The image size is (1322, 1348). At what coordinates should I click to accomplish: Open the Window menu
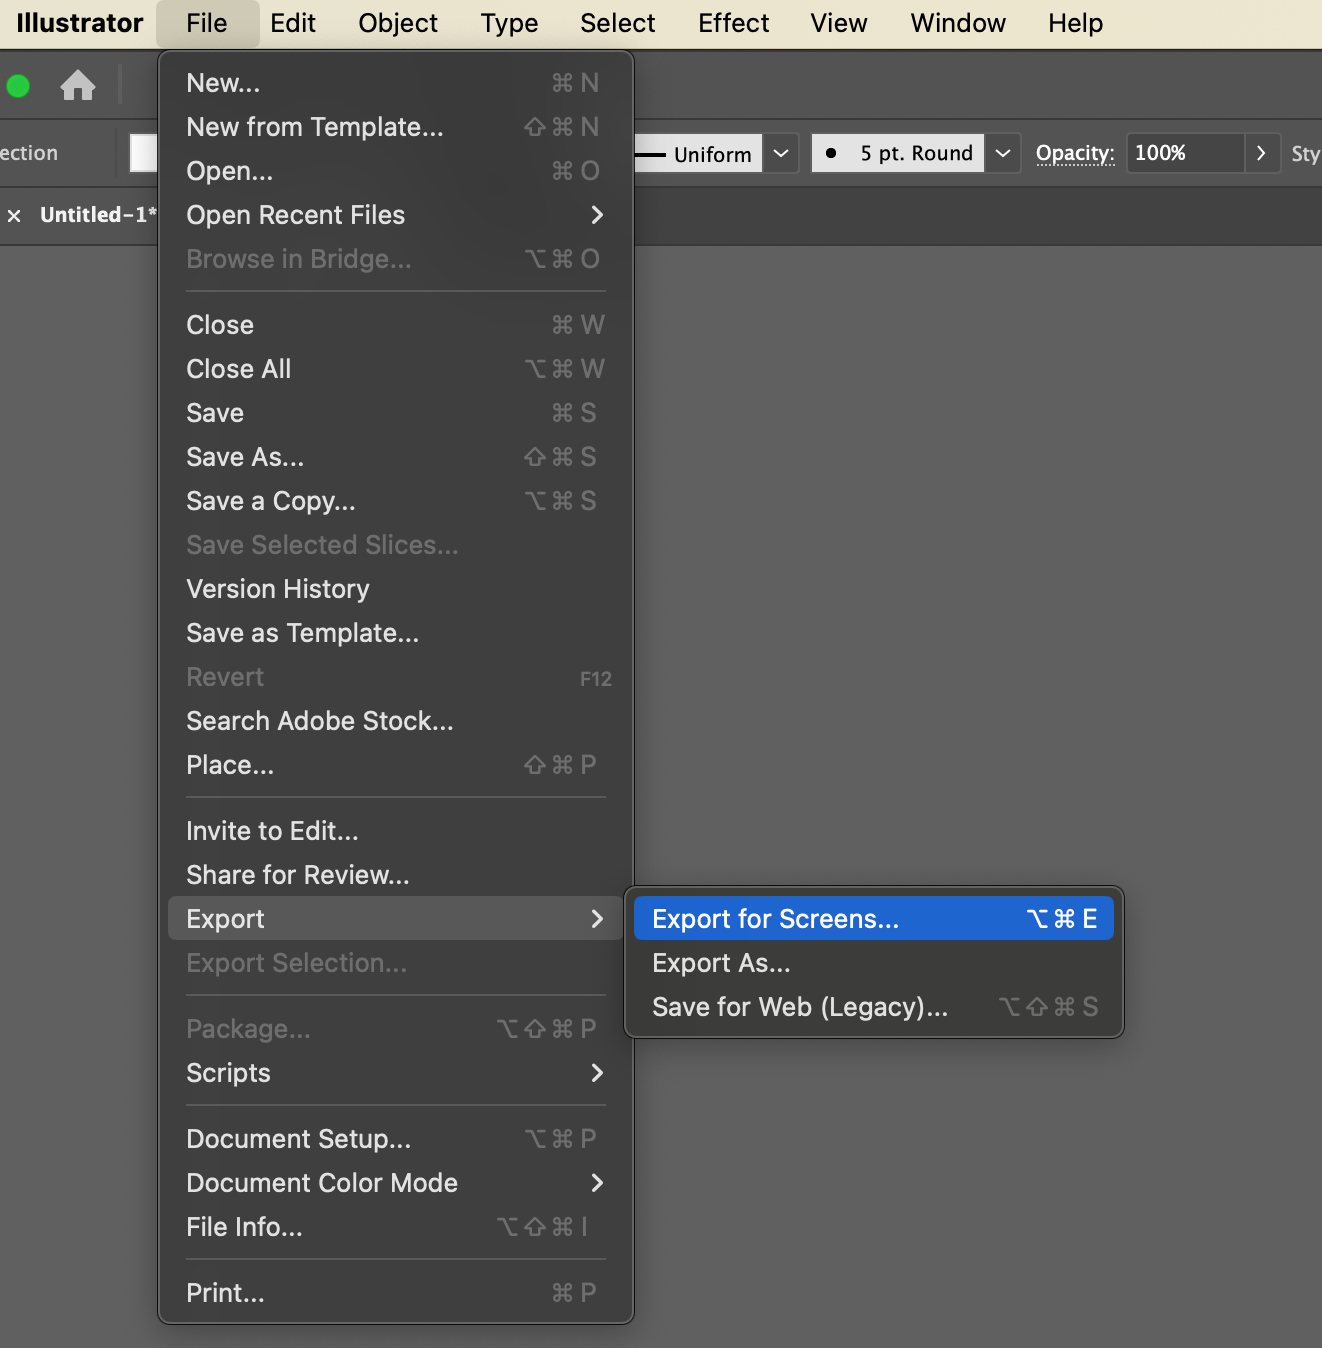coord(957,23)
